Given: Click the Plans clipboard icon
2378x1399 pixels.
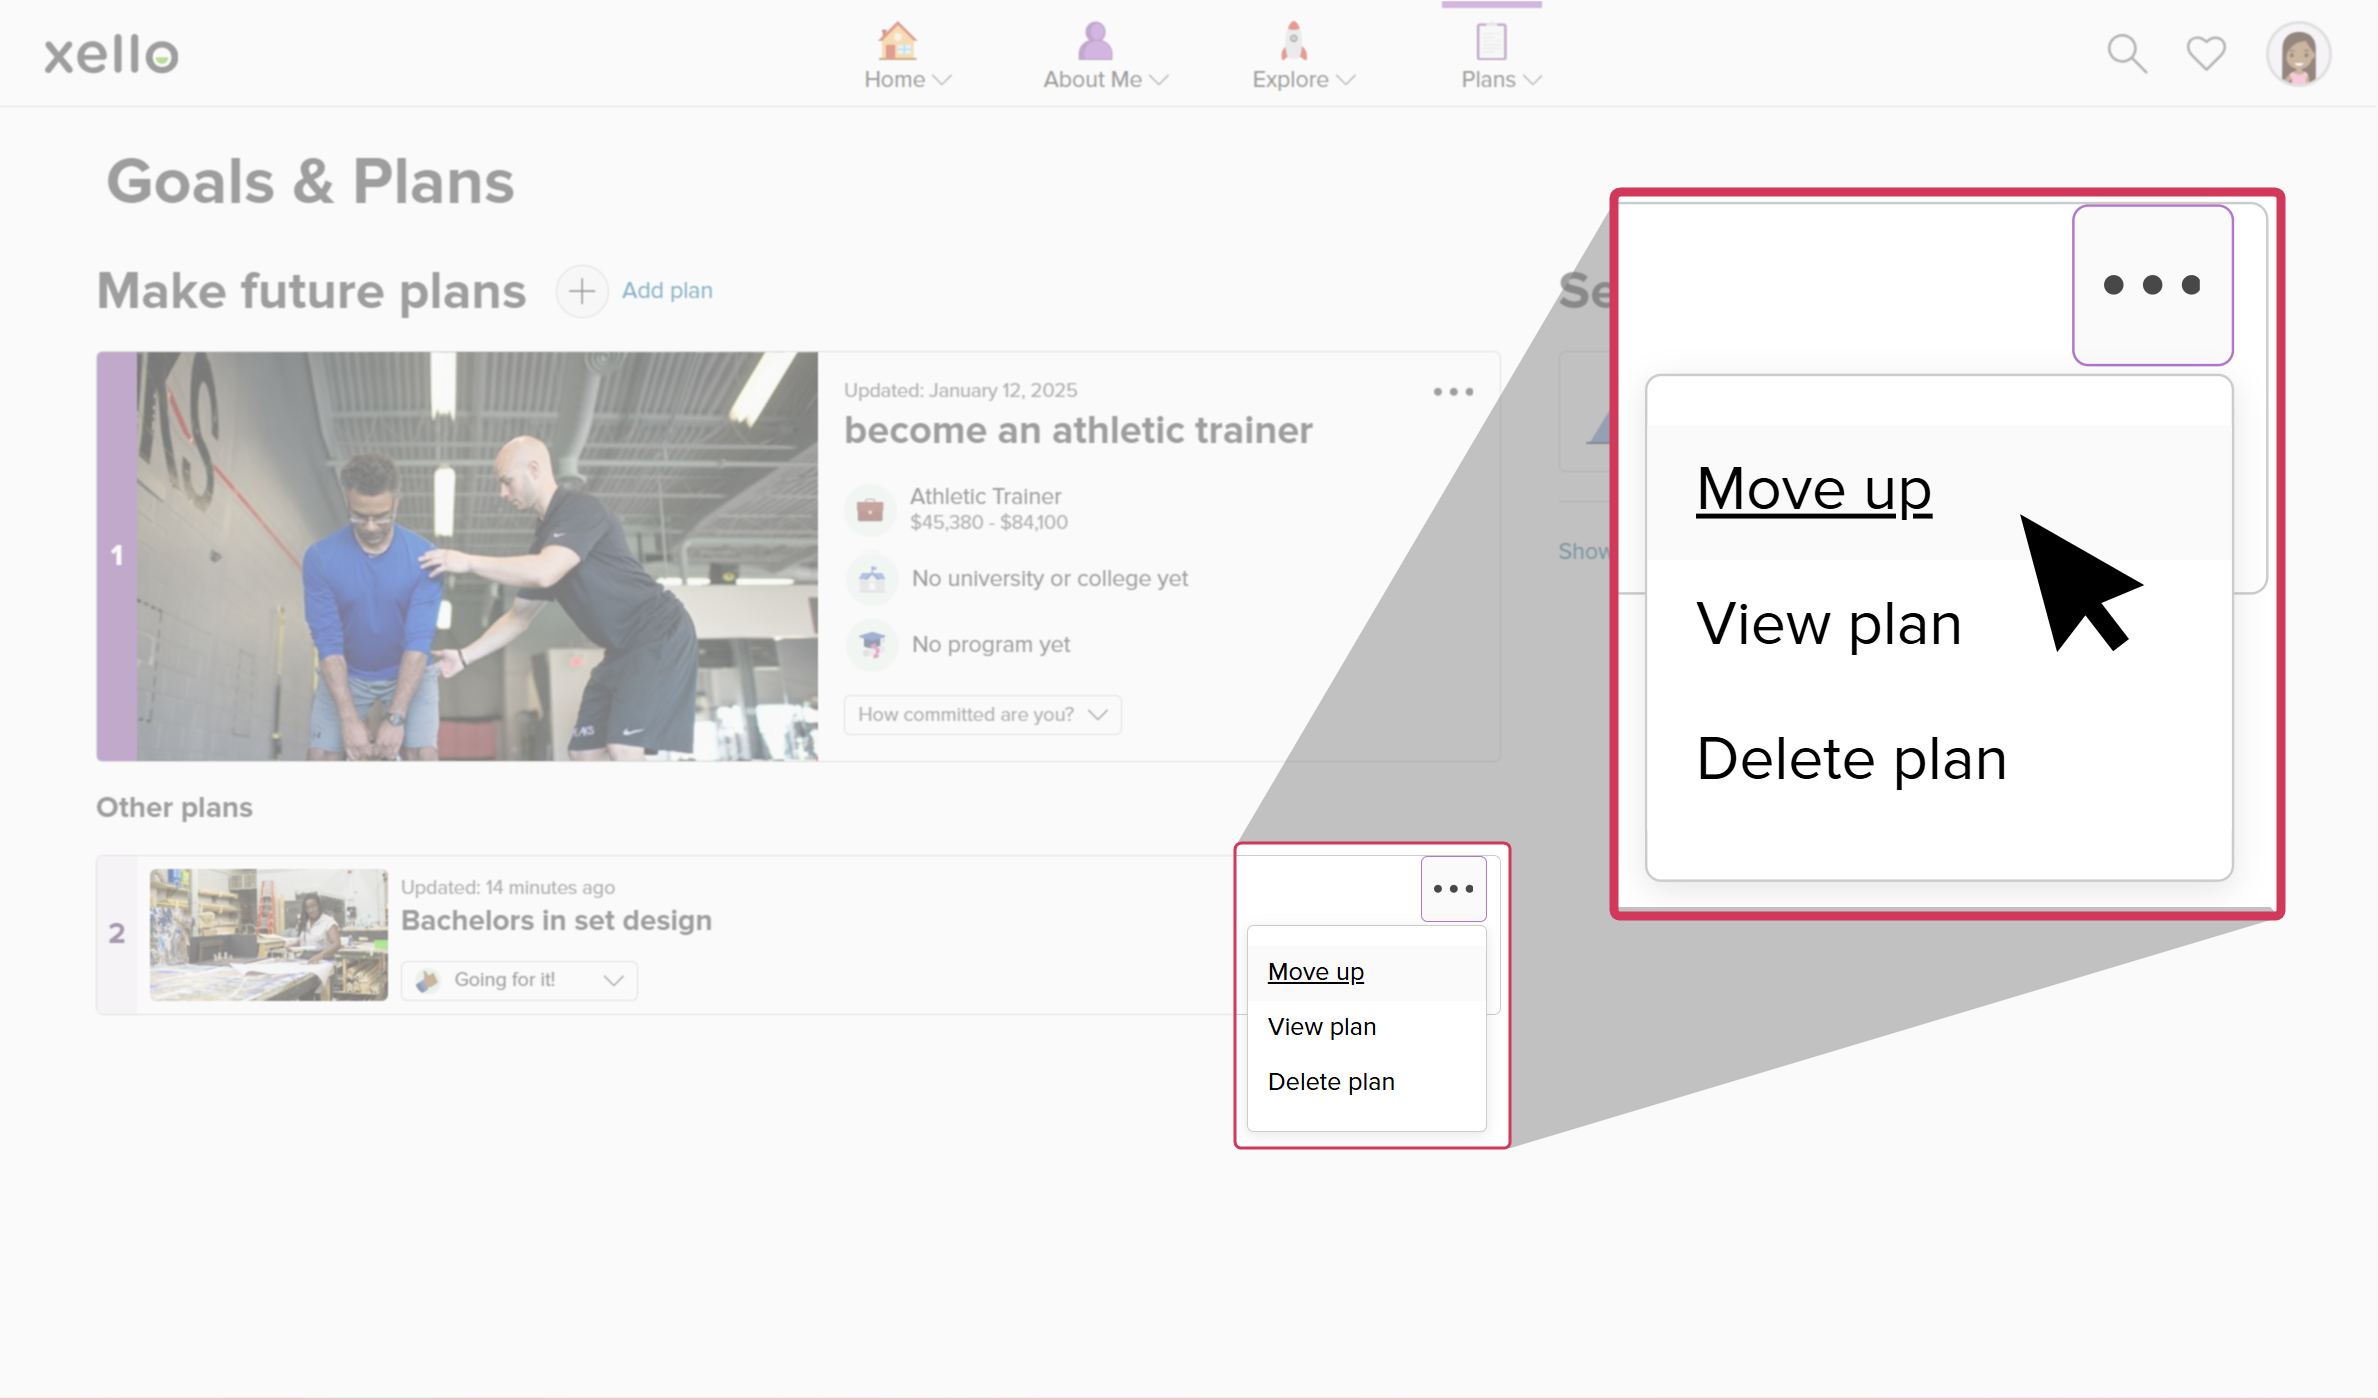Looking at the screenshot, I should tap(1491, 42).
